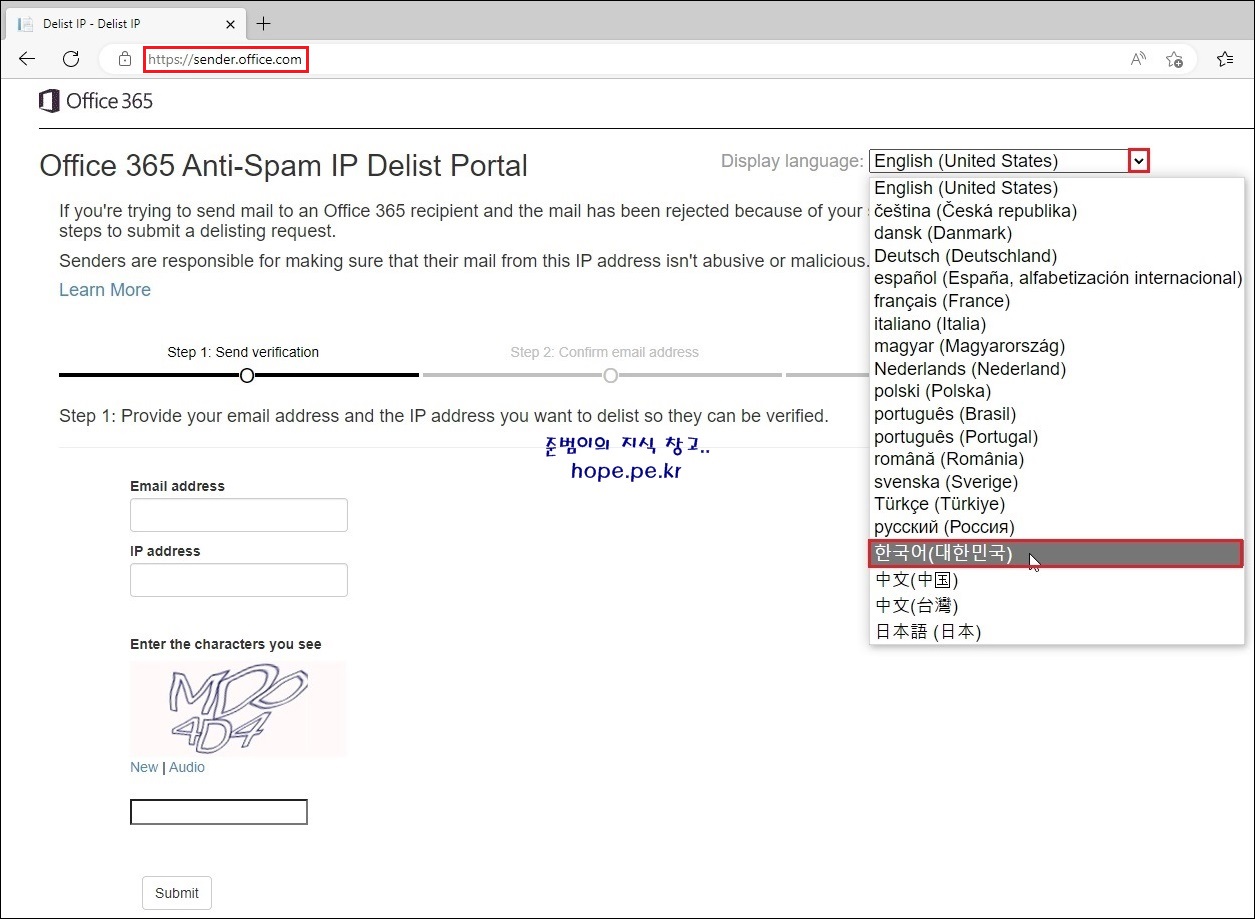Image resolution: width=1255 pixels, height=919 pixels.
Task: Choose dansk (Danmark) option
Action: tap(1057, 233)
